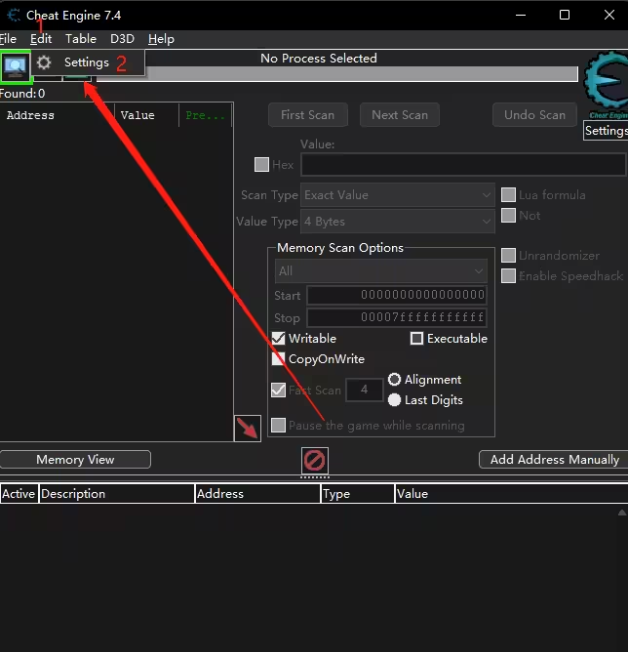Toggle the CopyOnWrite checkbox
Screen dimensions: 629x652
pyautogui.click(x=279, y=359)
